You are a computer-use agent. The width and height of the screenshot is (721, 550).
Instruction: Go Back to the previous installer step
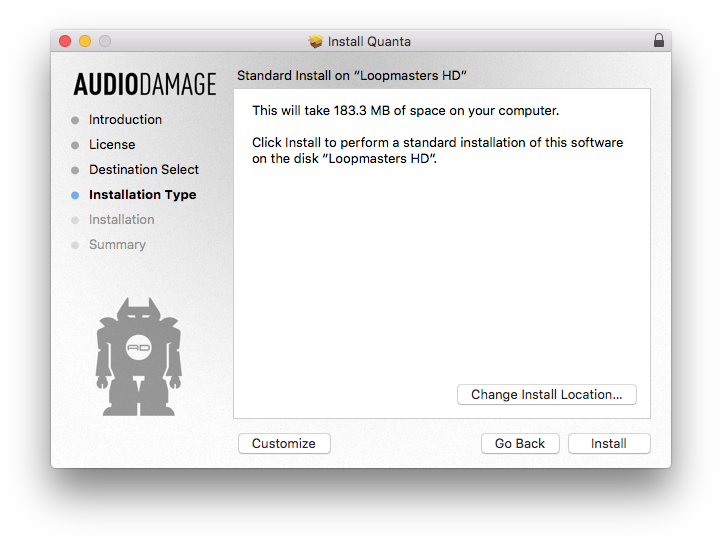tap(520, 444)
